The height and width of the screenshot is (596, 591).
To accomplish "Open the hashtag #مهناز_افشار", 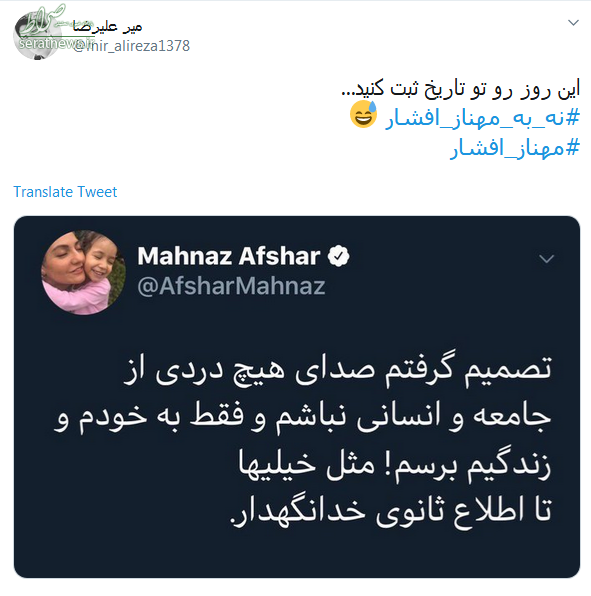I will (x=515, y=148).
